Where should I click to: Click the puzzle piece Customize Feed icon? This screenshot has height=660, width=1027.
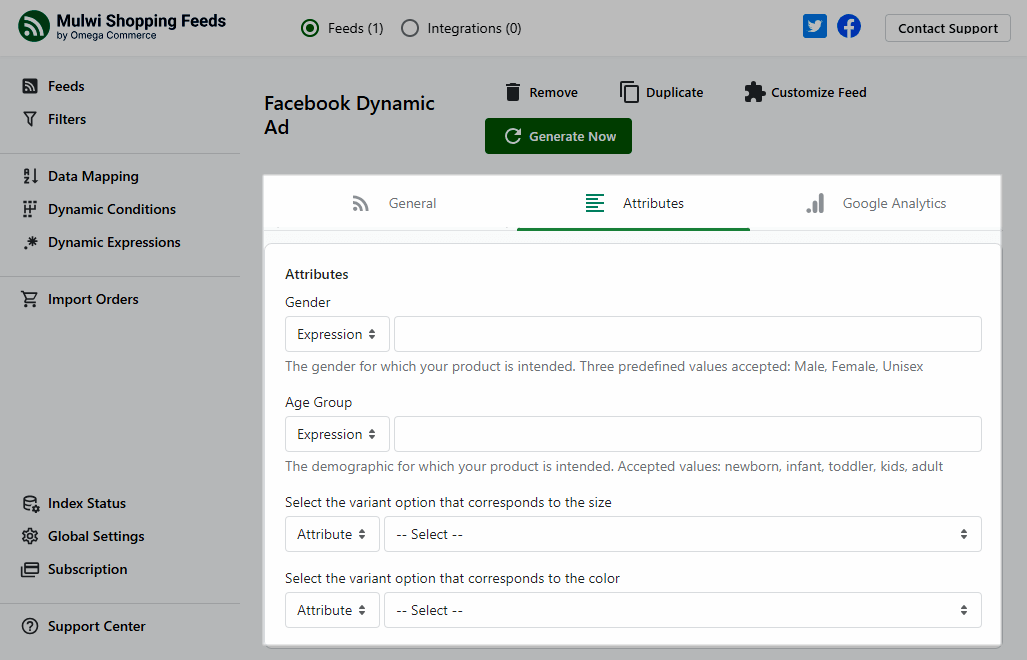[x=754, y=92]
